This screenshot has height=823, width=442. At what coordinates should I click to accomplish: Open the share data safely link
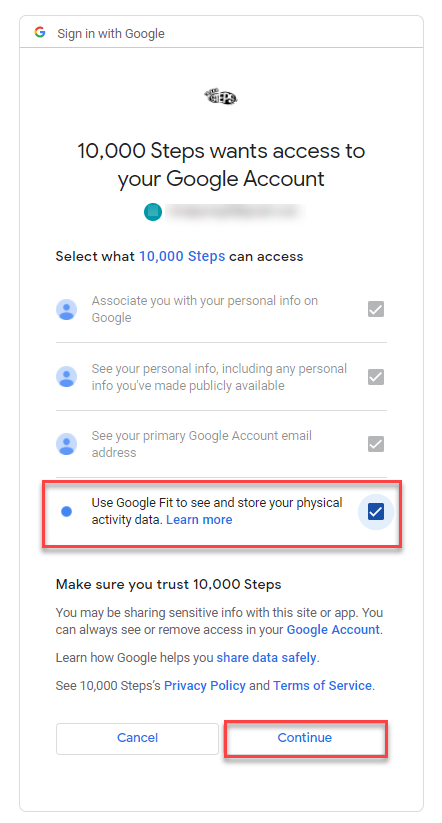coord(267,658)
